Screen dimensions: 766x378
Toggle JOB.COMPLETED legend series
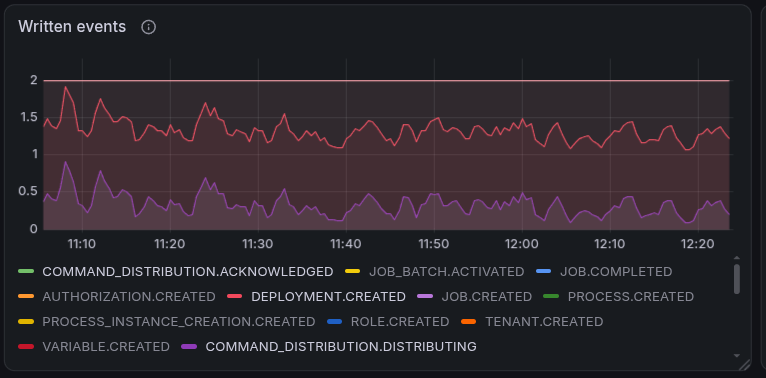click(x=616, y=272)
